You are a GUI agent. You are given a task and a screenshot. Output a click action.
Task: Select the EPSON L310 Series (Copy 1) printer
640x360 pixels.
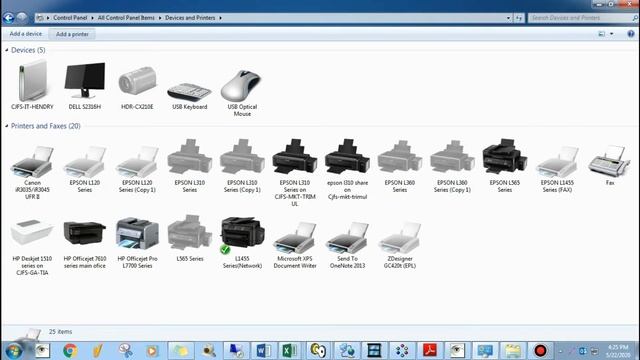coord(242,157)
